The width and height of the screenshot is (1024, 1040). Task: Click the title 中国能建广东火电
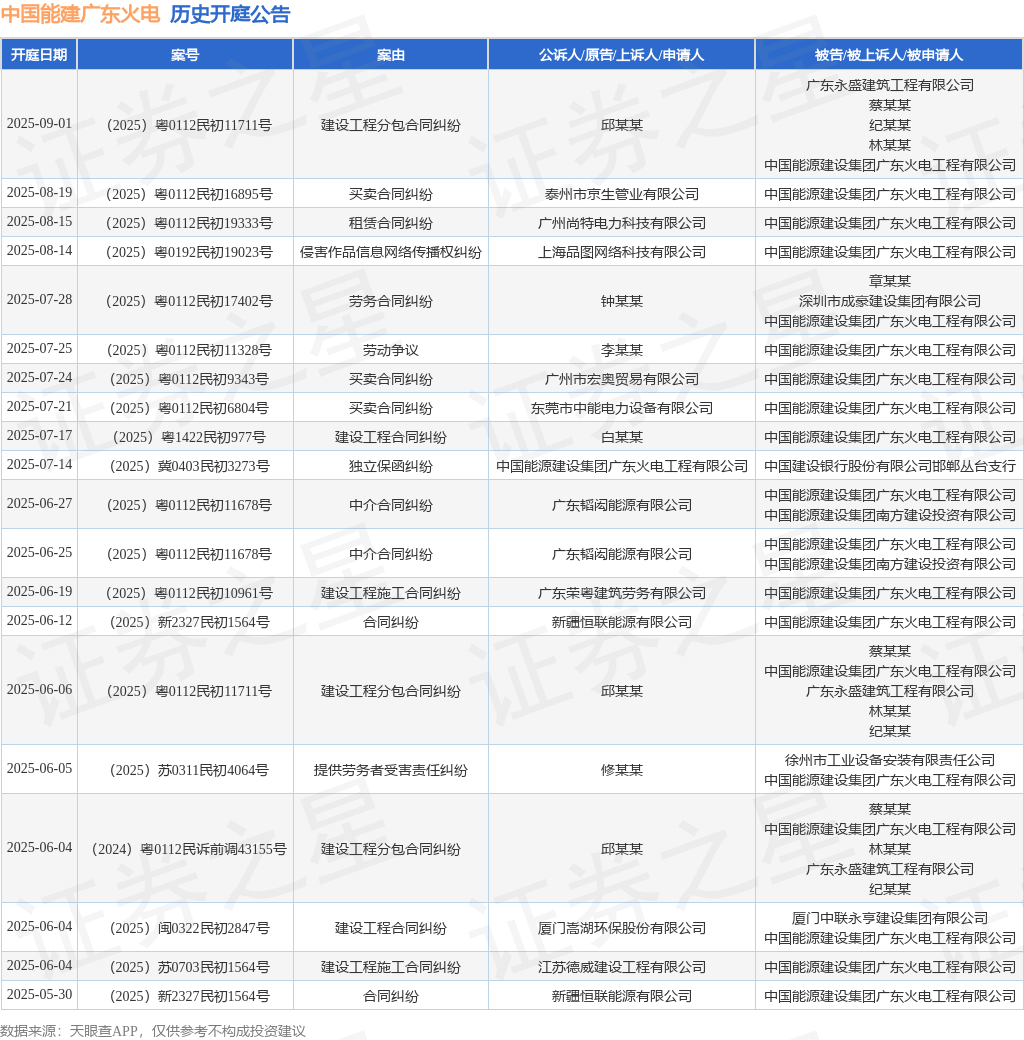pos(80,14)
